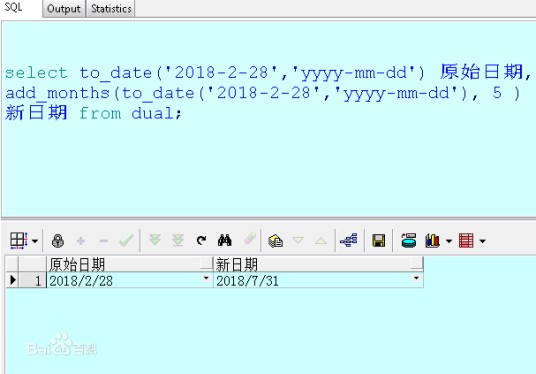Click the fetch last page arrows icon
Image resolution: width=536 pixels, height=374 pixels.
[x=178, y=240]
